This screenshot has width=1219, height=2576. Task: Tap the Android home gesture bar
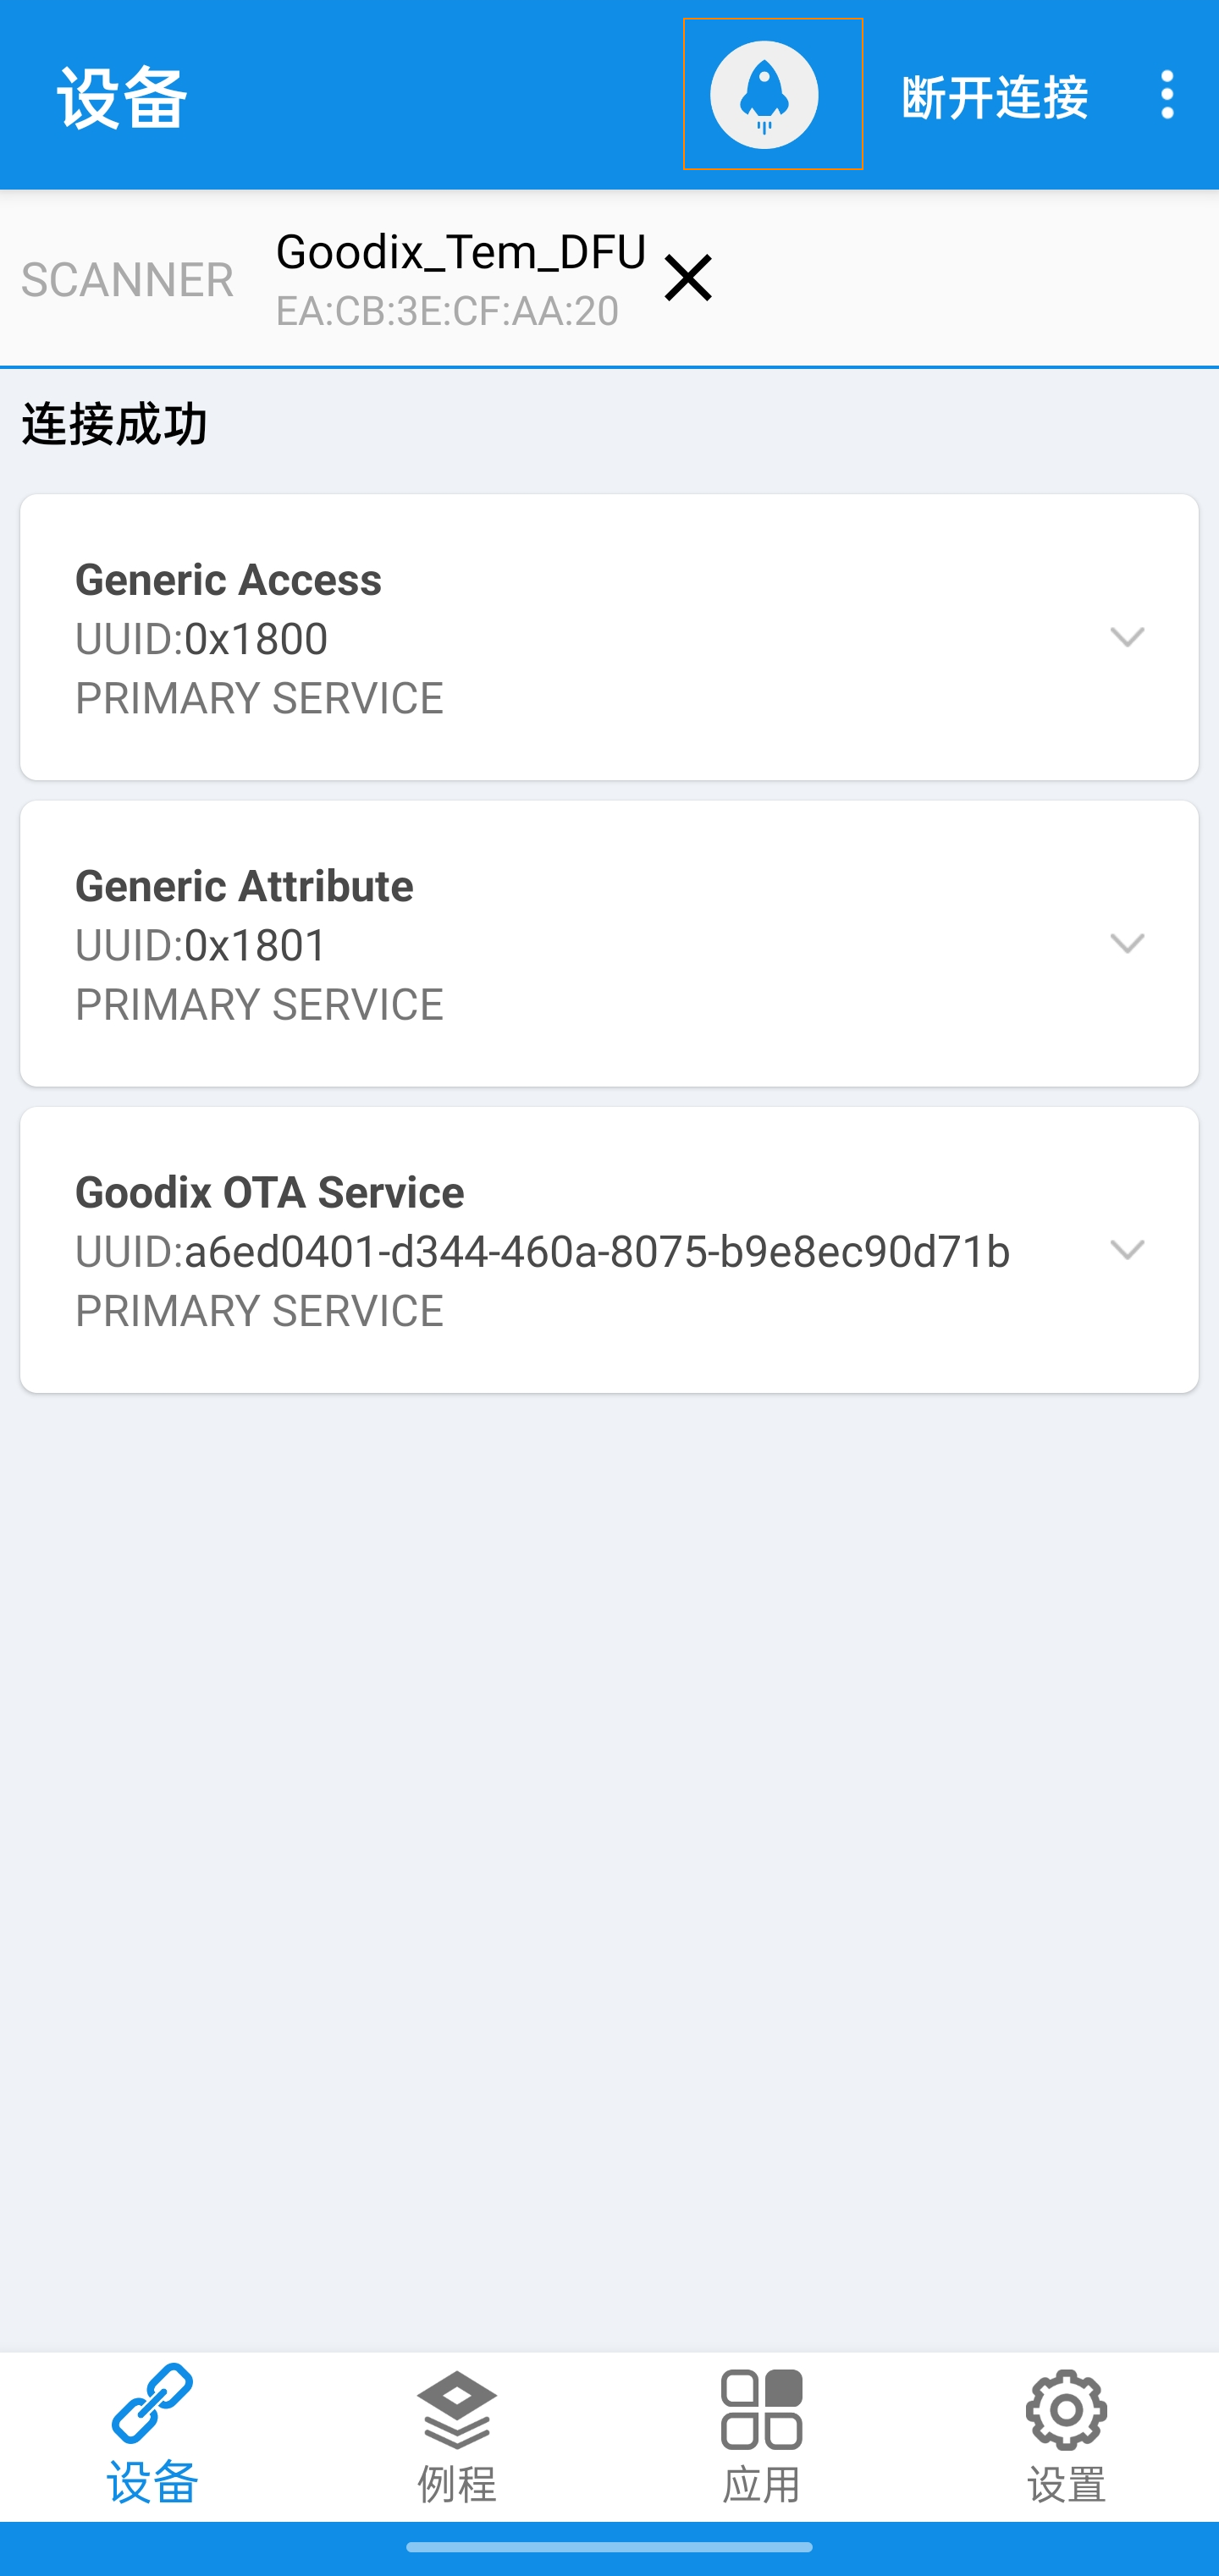pyautogui.click(x=609, y=2547)
